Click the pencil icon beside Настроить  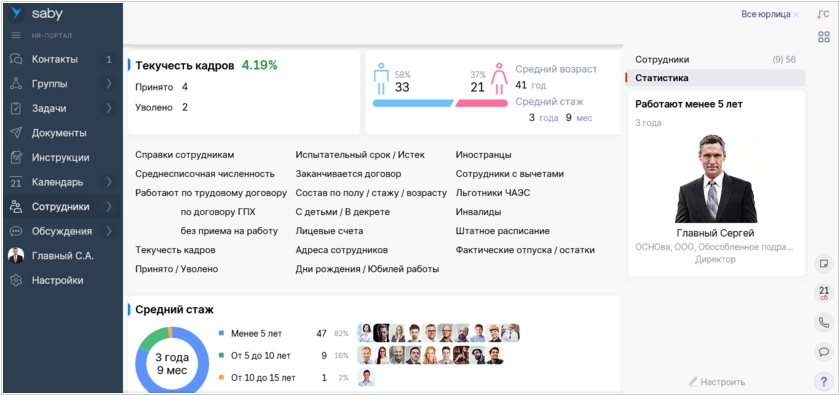point(693,382)
